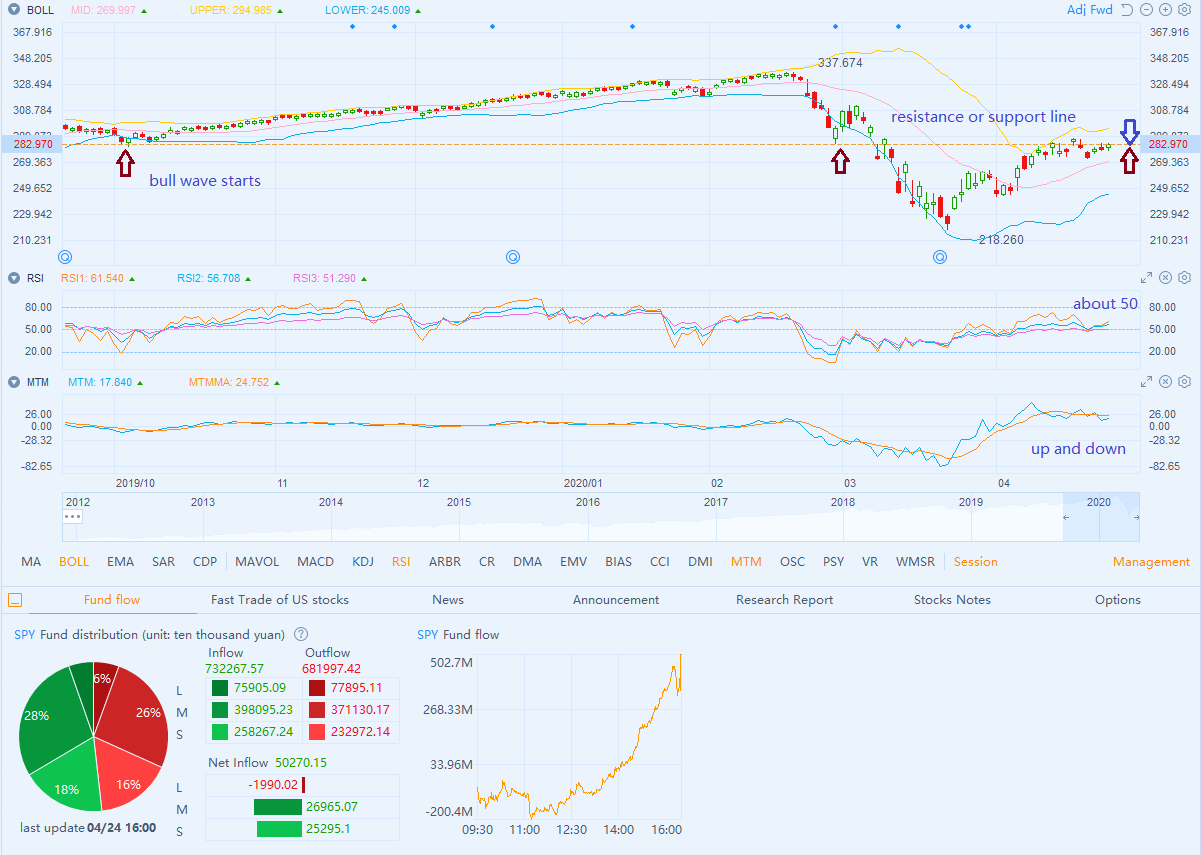Expand the RSI panel to full size
This screenshot has height=855, width=1201.
tap(1146, 277)
